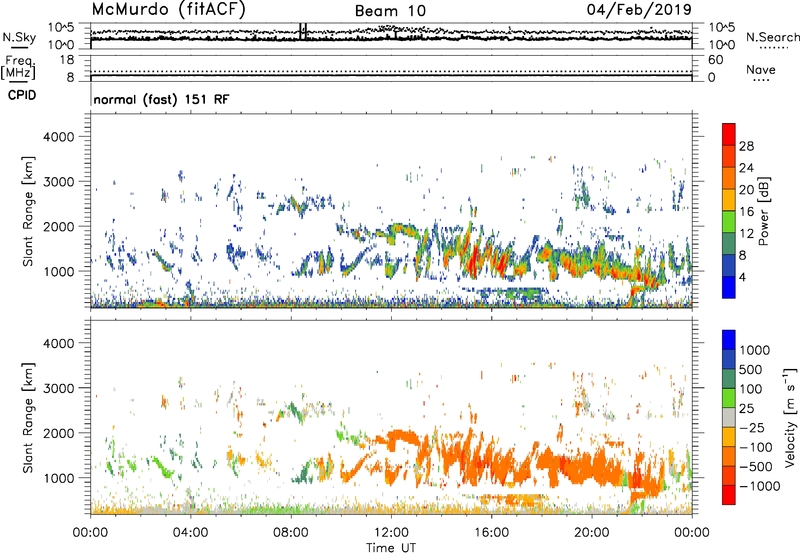Click the "04:00" time tick label

(190, 533)
